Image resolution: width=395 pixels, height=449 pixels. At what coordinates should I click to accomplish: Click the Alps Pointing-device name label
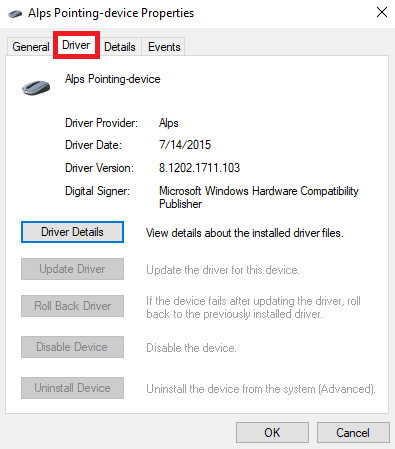(x=113, y=79)
